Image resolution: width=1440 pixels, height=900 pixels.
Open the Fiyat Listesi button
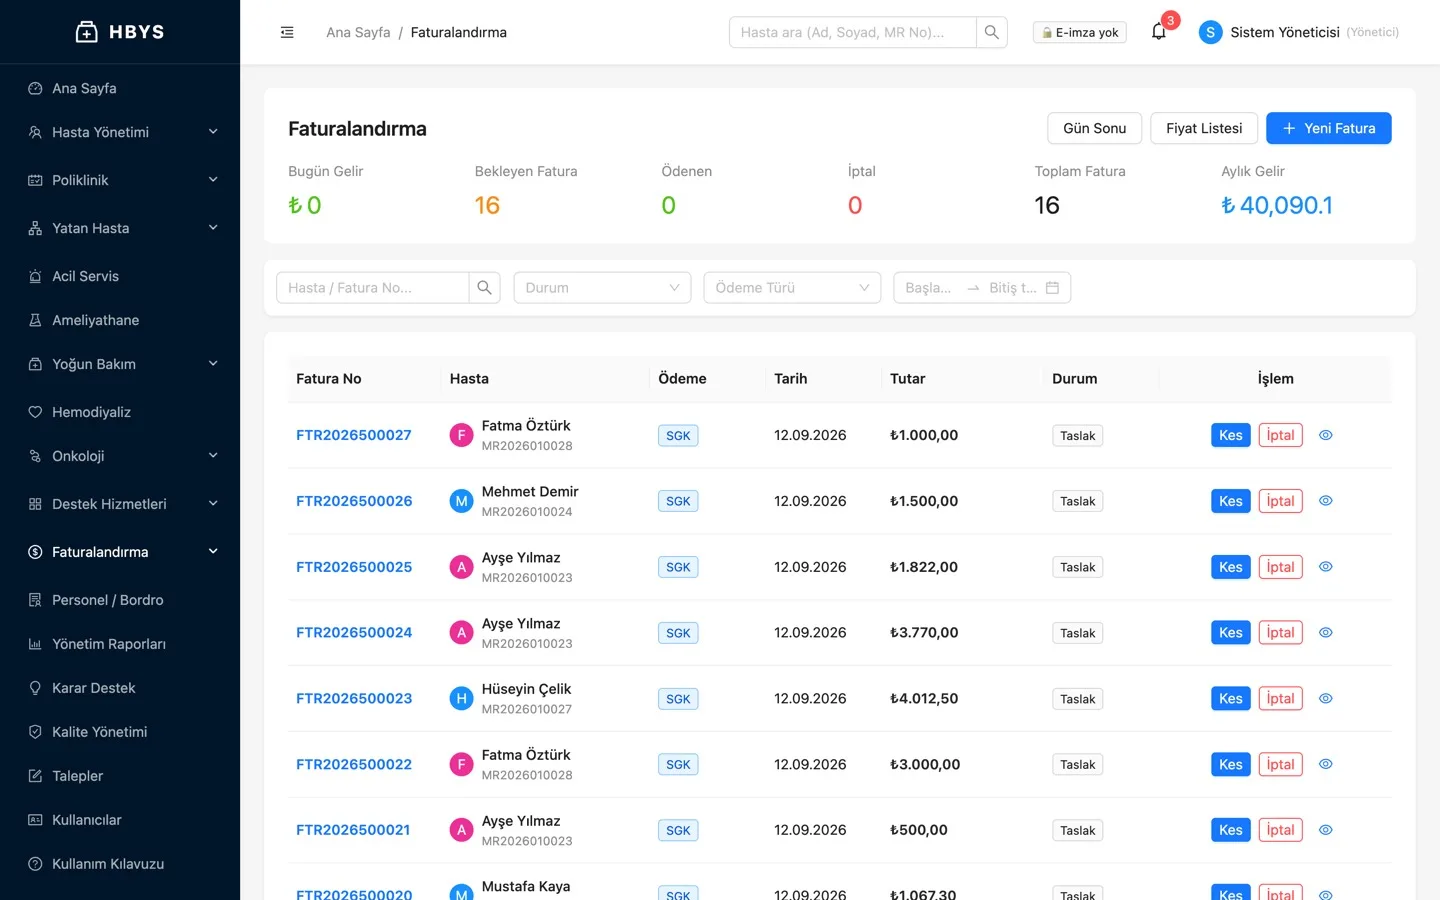pos(1204,128)
